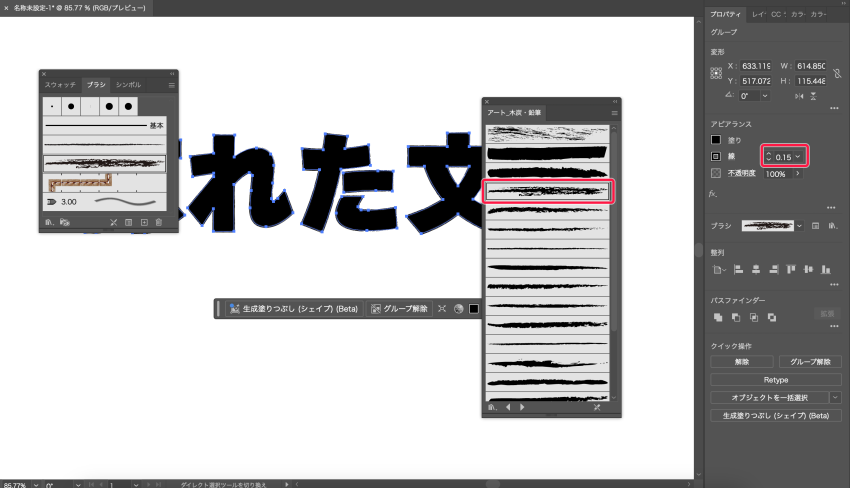This screenshot has height=488, width=850.
Task: Select the ブラシ tab
Action: [96, 85]
